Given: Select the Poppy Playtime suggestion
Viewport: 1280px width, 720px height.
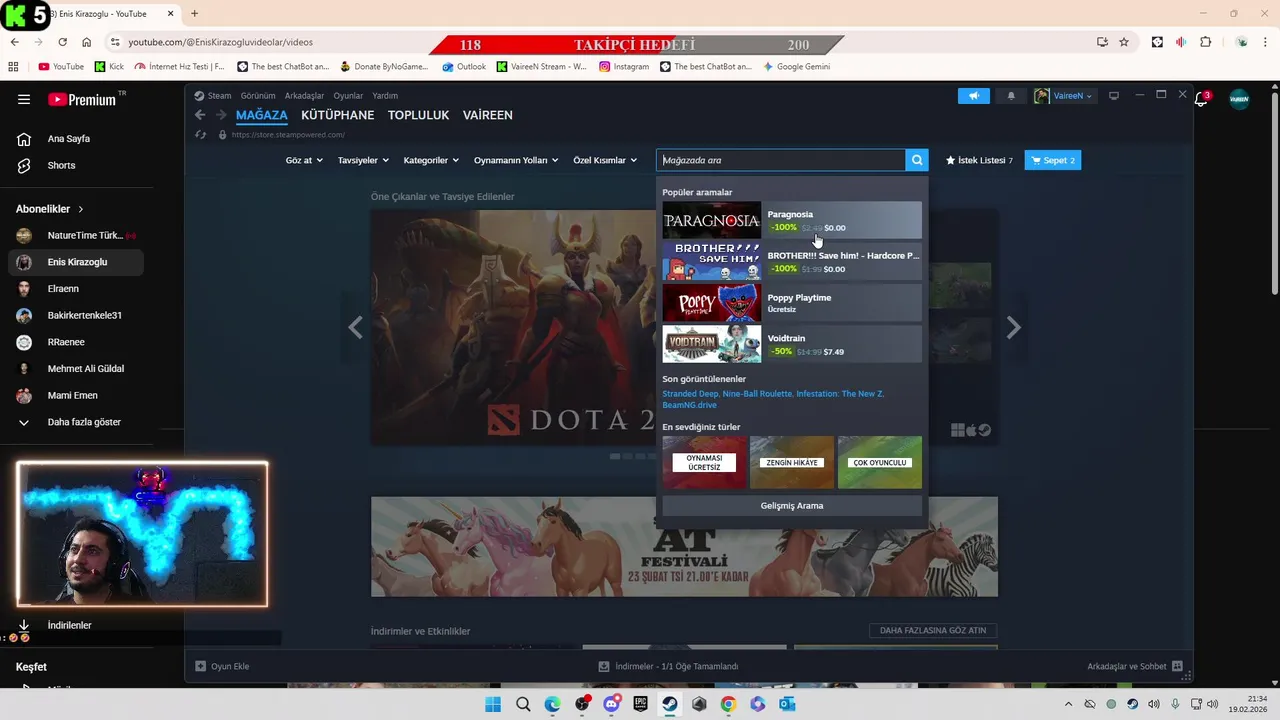Looking at the screenshot, I should [x=792, y=303].
